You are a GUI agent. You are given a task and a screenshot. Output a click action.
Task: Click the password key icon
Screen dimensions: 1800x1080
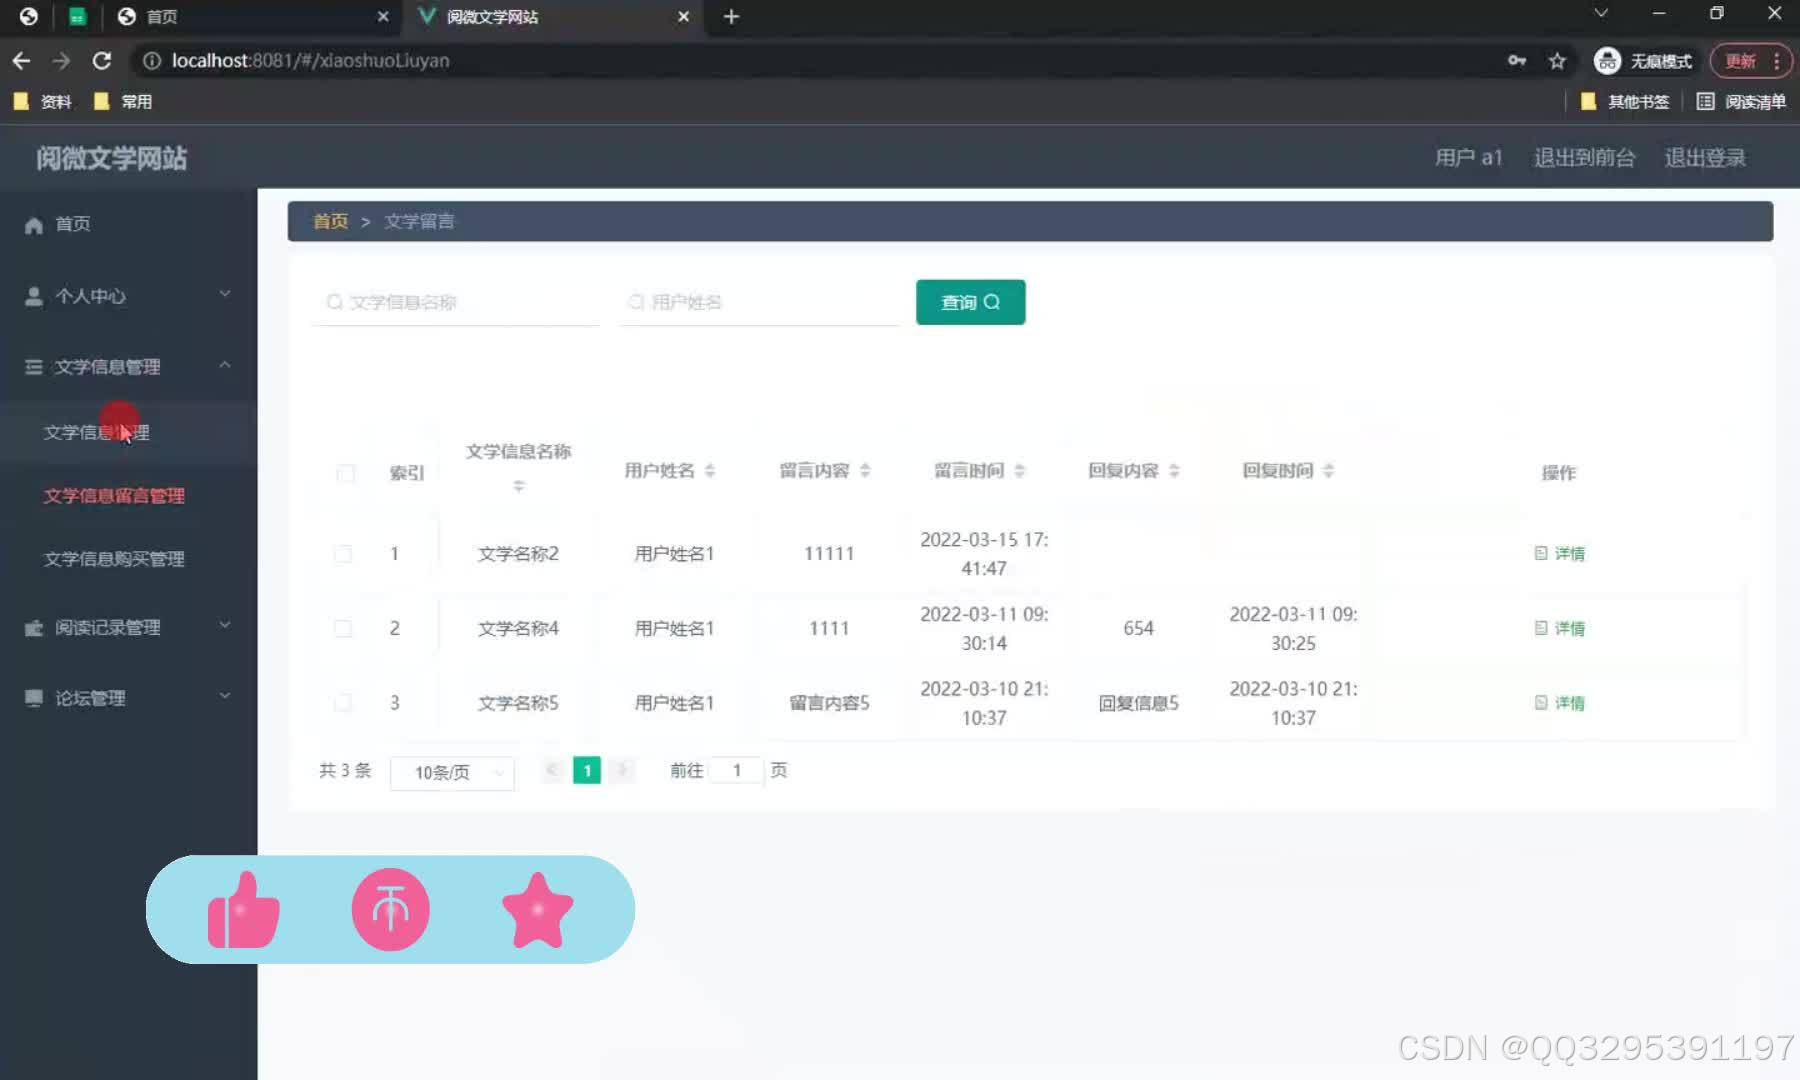coord(1517,61)
